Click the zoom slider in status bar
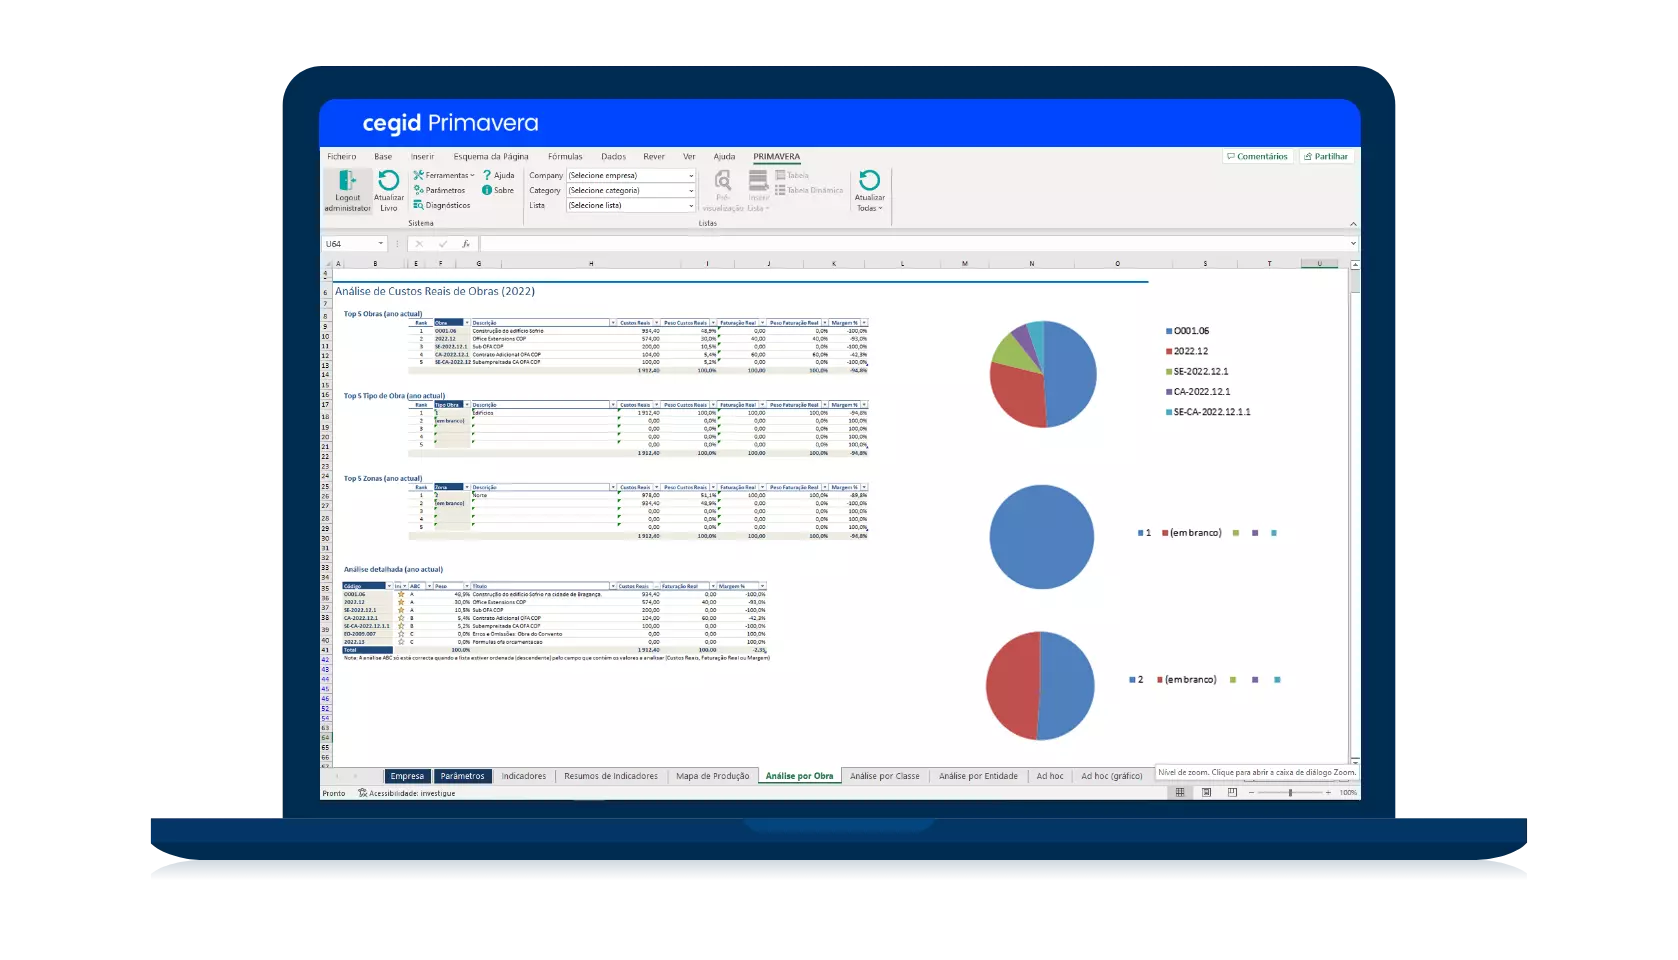This screenshot has width=1678, height=960. point(1290,793)
